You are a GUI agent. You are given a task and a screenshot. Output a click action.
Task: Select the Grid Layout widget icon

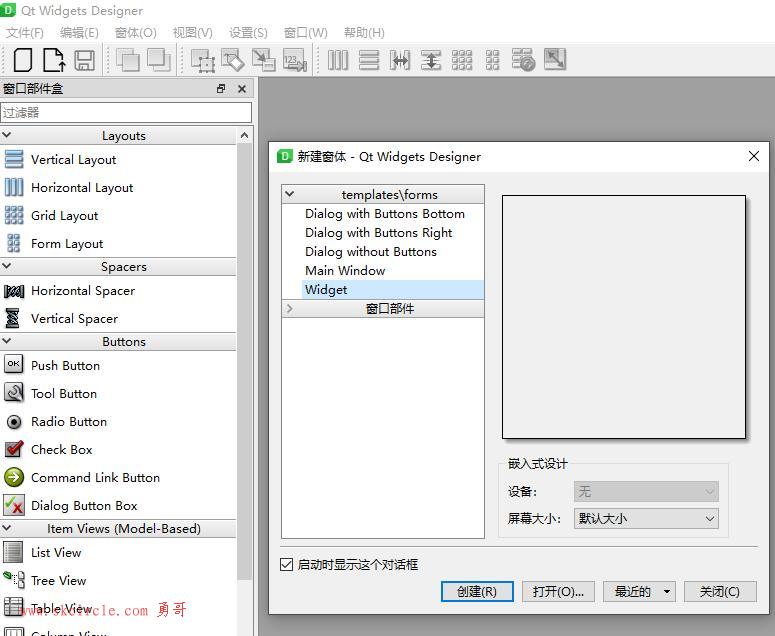(14, 215)
